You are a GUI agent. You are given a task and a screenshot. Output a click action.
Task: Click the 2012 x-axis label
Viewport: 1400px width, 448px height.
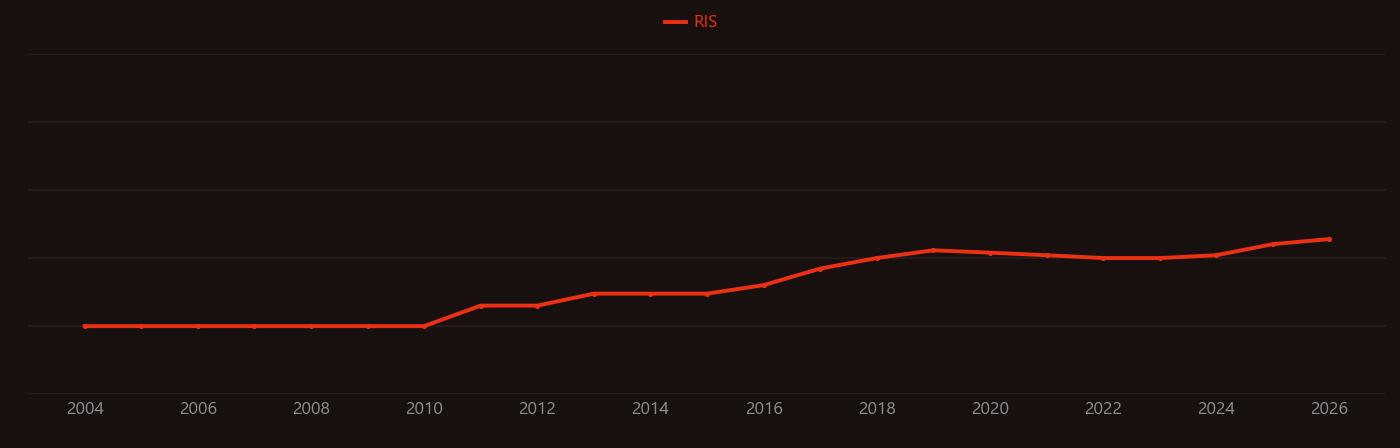pyautogui.click(x=537, y=409)
